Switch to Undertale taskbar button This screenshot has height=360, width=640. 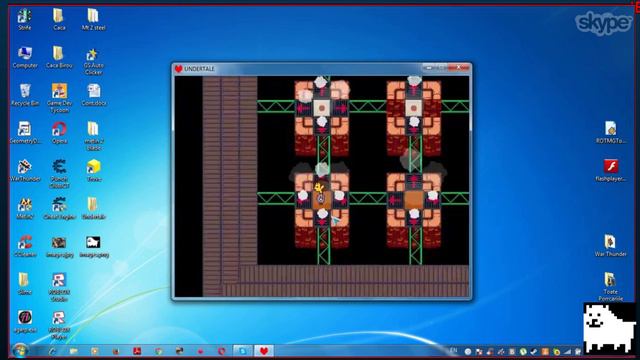coord(264,351)
